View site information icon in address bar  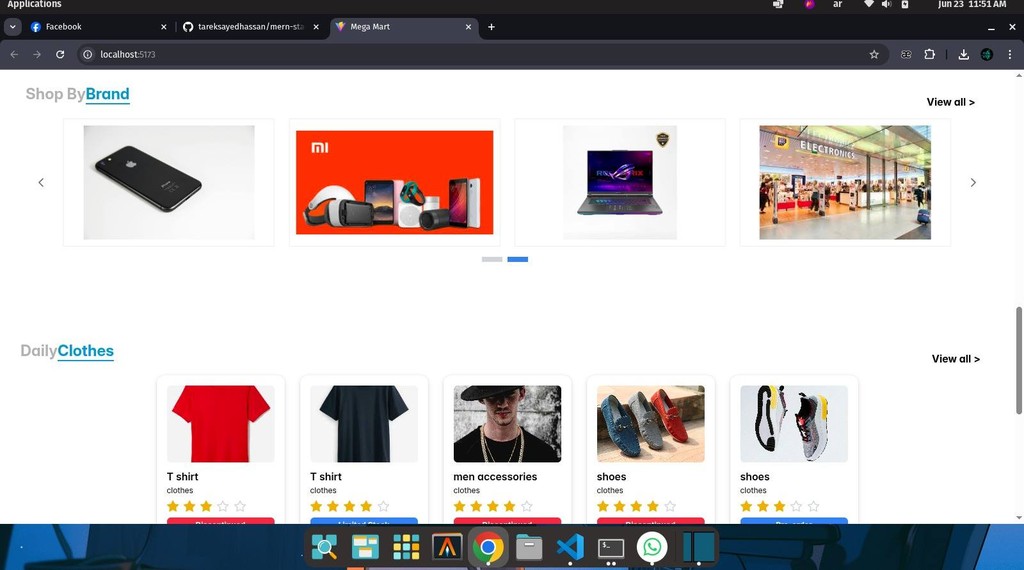(x=88, y=54)
